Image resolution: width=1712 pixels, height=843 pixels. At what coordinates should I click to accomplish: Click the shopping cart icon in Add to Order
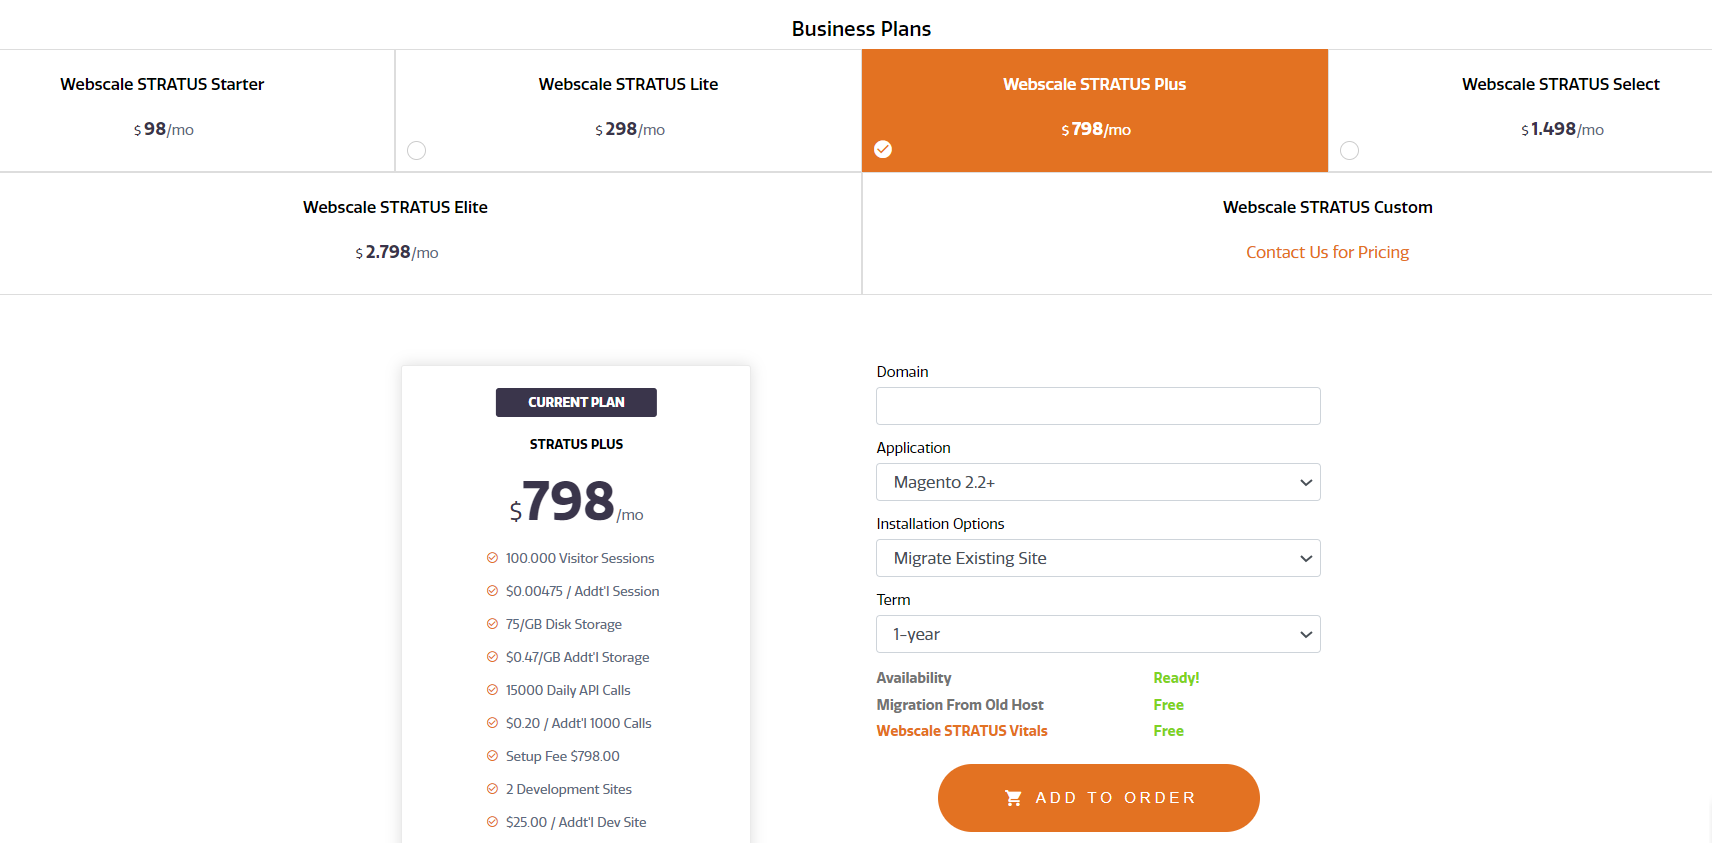[x=1013, y=798]
